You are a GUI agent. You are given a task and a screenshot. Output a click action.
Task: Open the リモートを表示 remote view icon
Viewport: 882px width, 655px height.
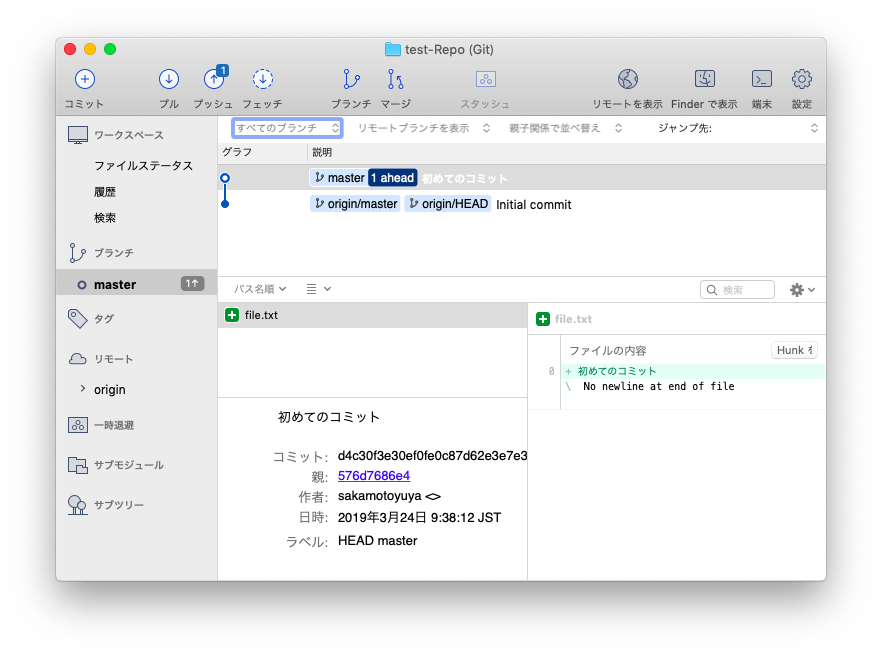point(628,79)
